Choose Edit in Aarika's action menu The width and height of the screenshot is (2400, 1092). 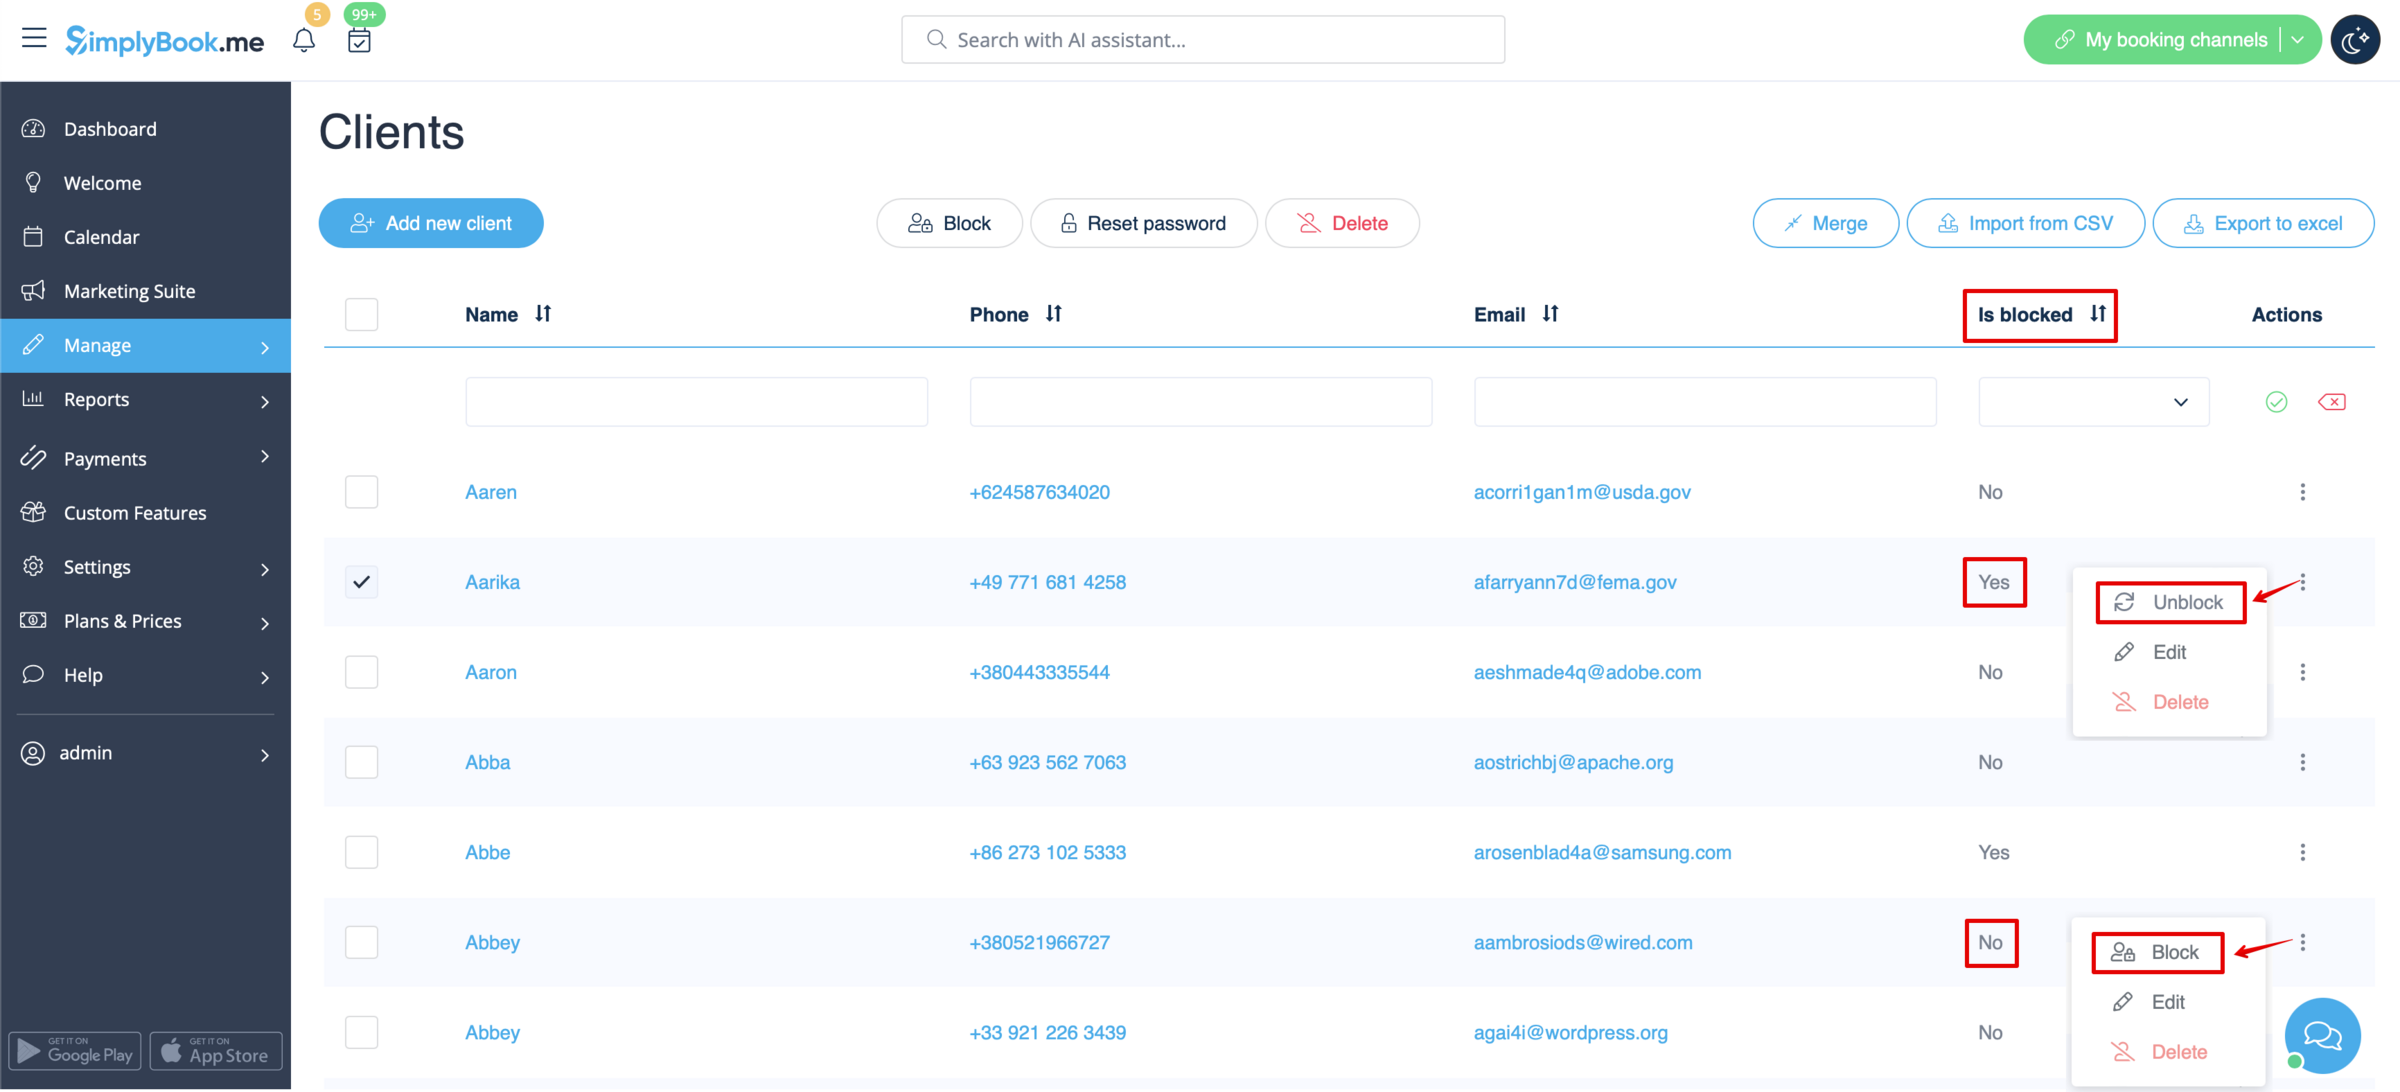point(2150,652)
